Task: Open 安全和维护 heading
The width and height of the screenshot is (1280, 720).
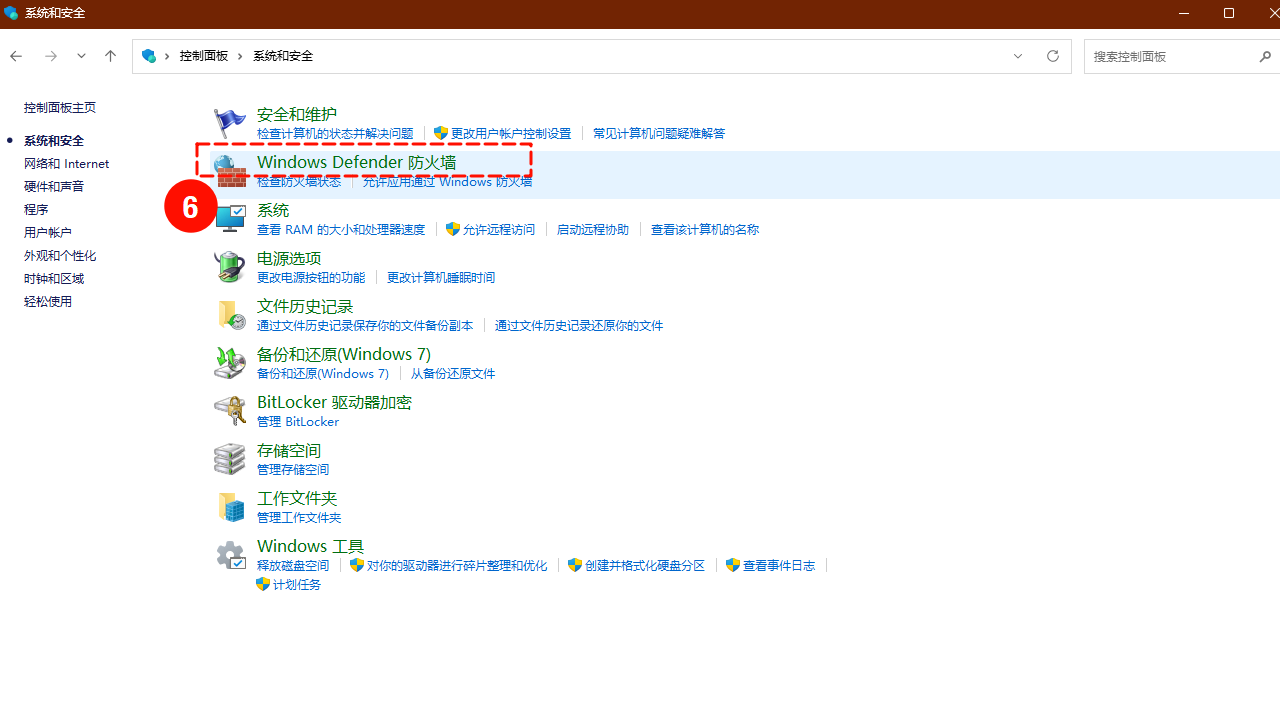Action: coord(297,114)
